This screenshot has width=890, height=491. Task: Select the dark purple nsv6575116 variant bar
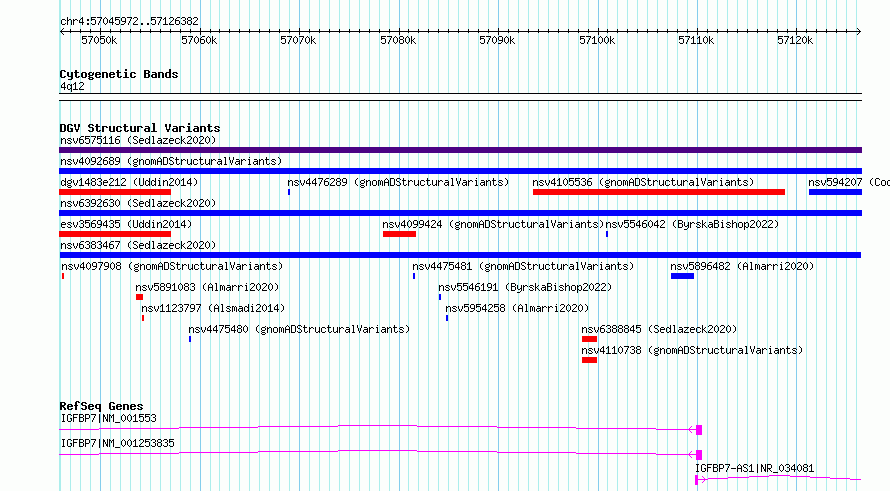[460, 150]
